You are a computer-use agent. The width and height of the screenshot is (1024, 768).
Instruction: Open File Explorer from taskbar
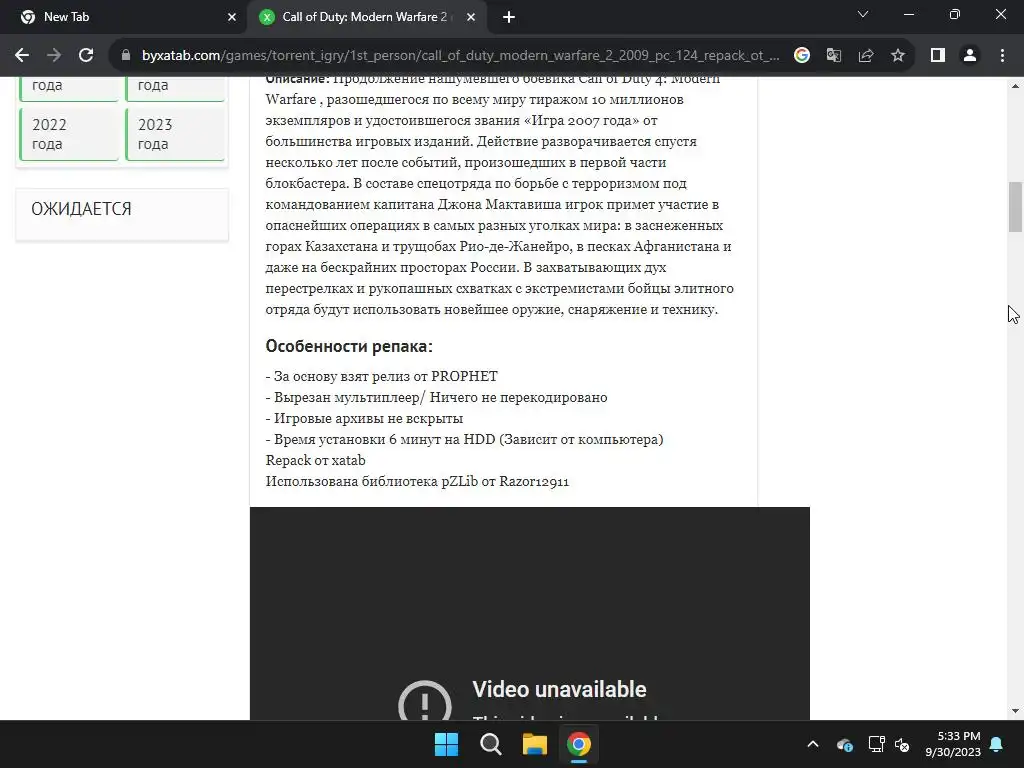(x=534, y=744)
